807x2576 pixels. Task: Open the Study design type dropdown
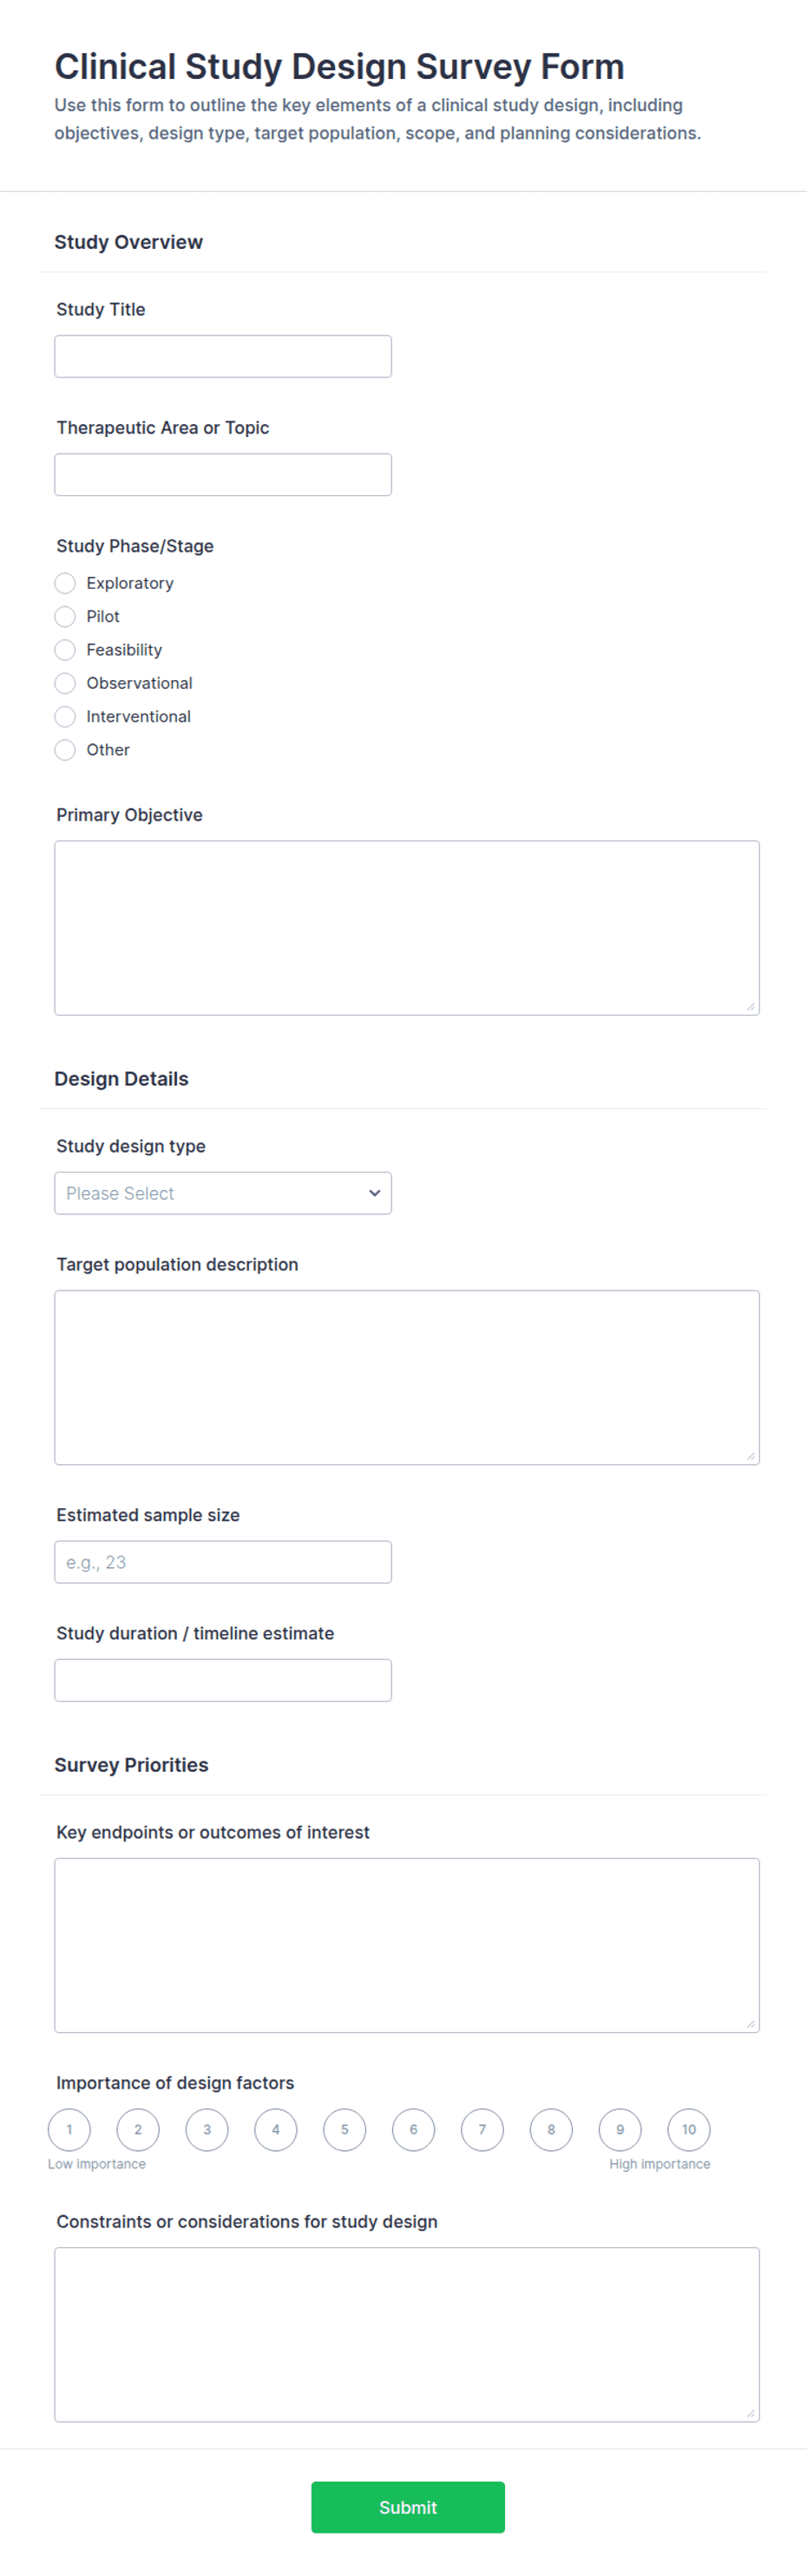tap(223, 1193)
